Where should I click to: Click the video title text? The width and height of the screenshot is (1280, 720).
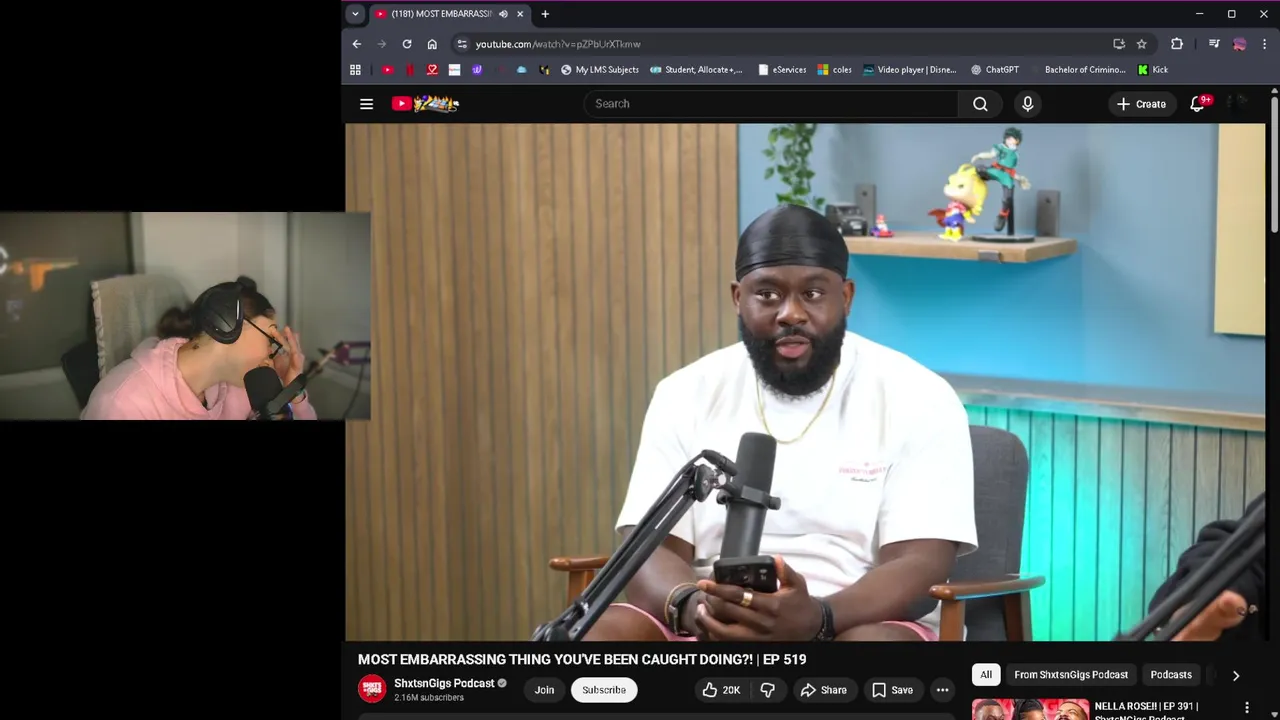click(x=582, y=660)
